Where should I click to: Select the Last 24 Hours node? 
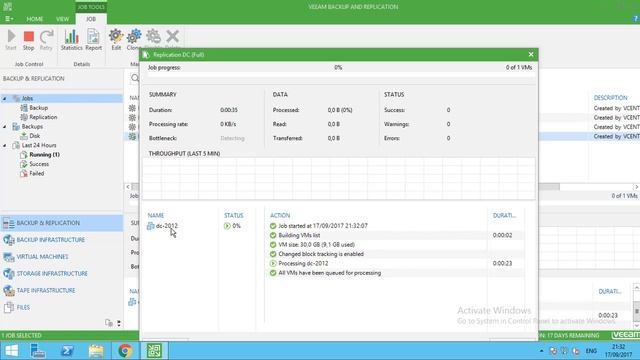[39, 145]
